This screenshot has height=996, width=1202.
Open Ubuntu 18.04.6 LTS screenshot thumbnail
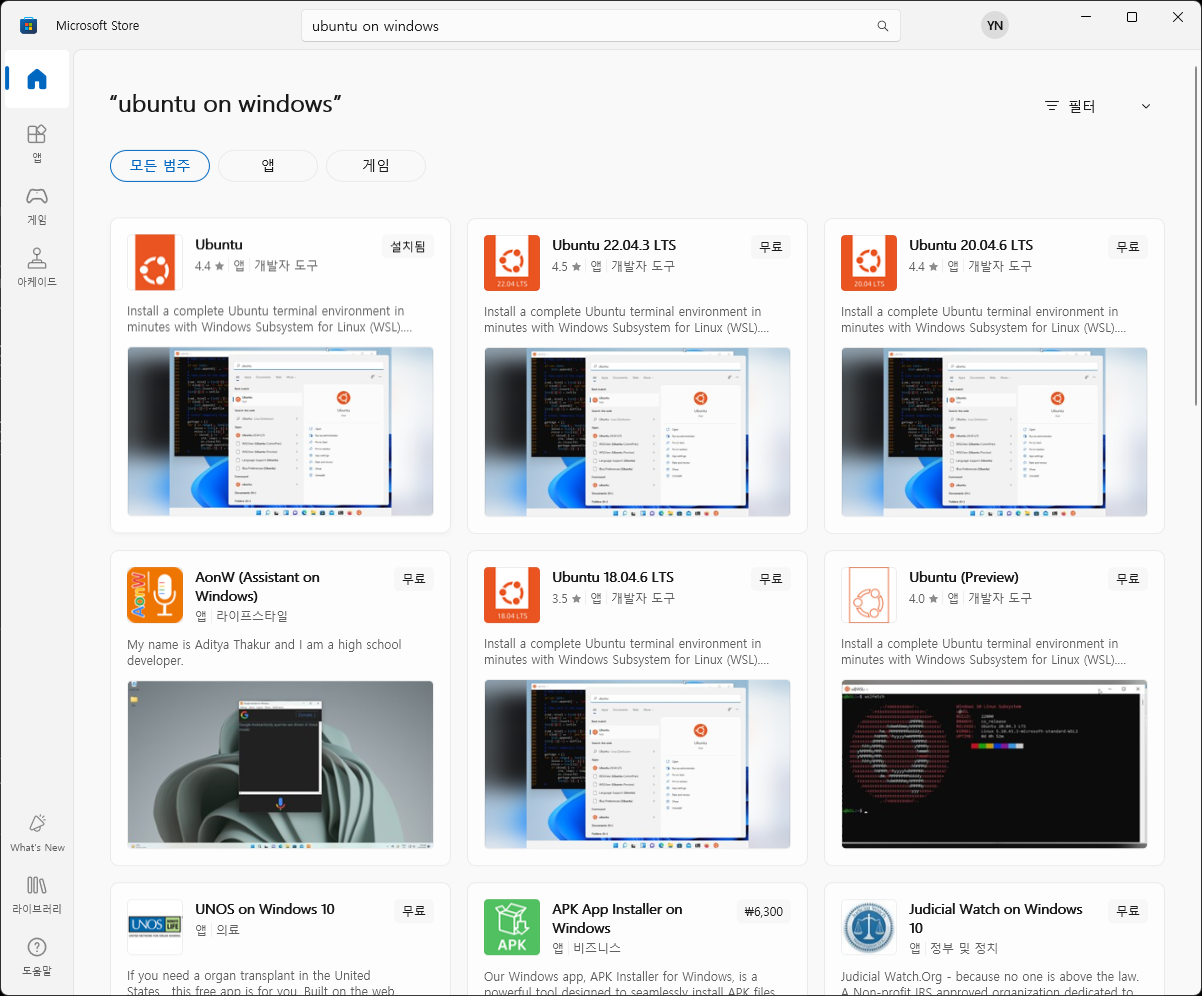tap(637, 765)
